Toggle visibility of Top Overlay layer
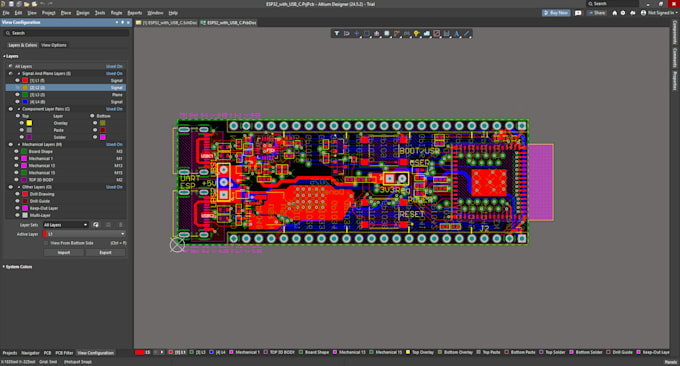 22,123
